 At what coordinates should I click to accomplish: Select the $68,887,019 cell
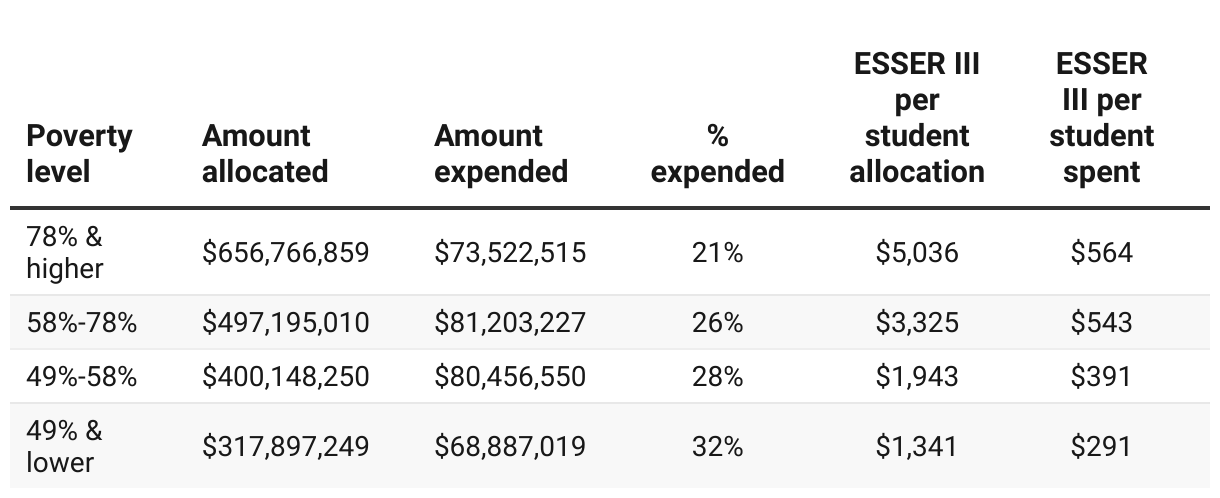(510, 446)
